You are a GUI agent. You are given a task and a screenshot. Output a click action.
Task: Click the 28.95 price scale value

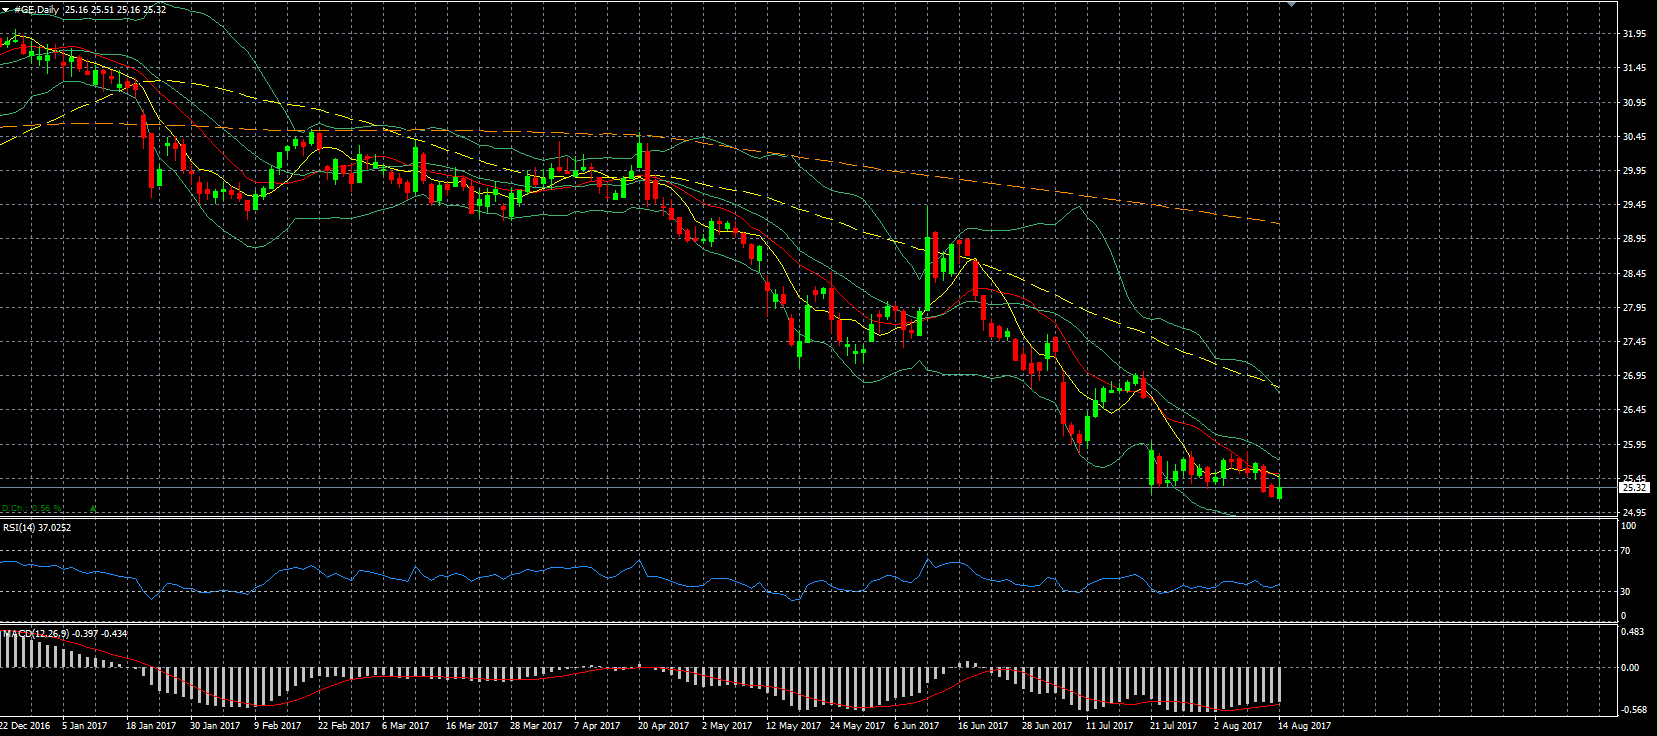1634,239
